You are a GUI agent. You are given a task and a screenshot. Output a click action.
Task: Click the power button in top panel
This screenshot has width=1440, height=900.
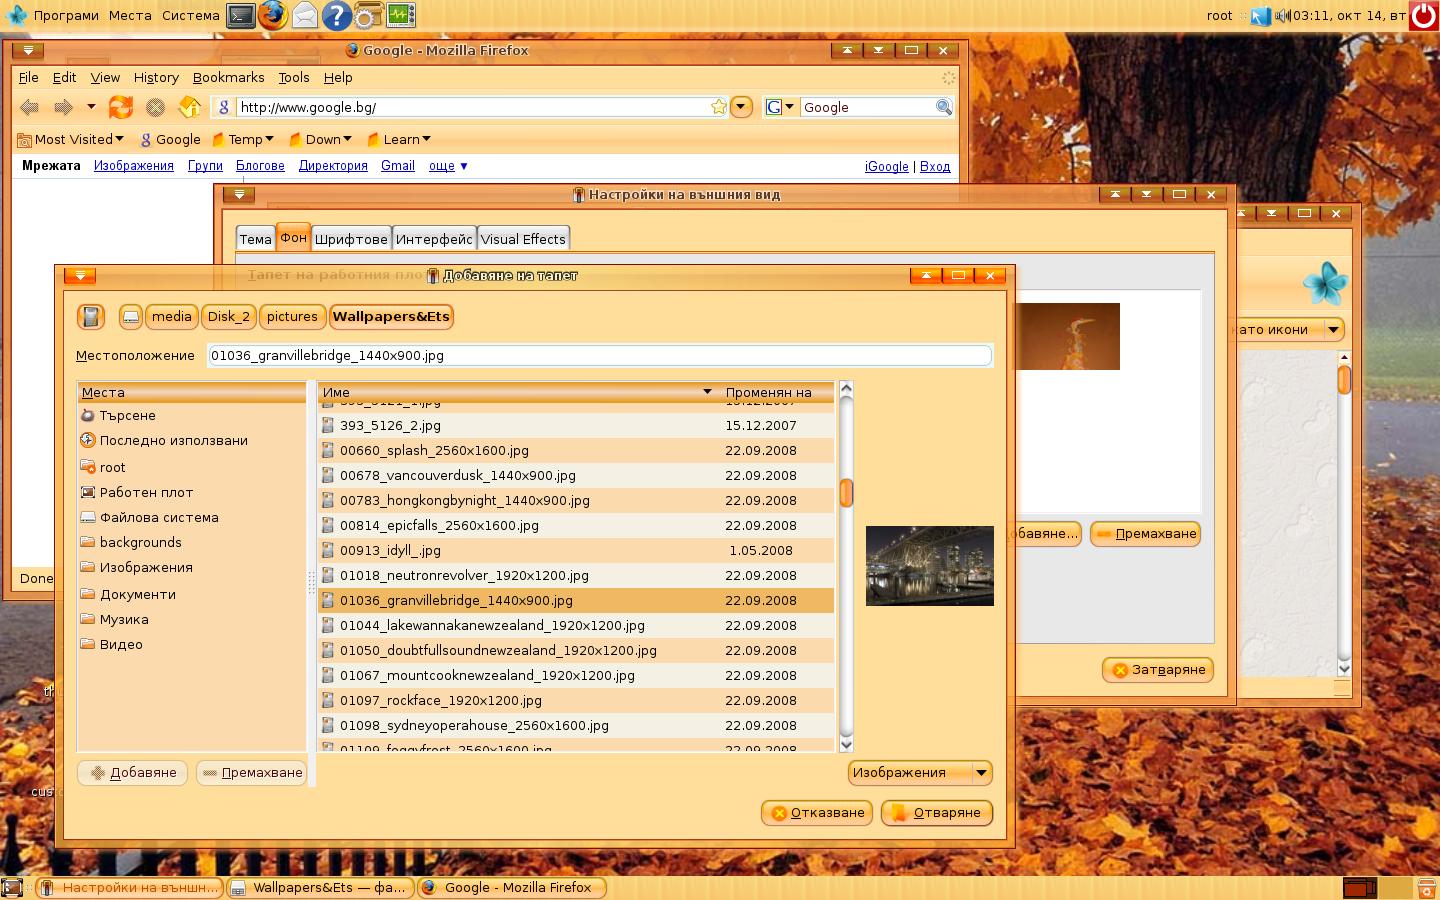point(1424,15)
